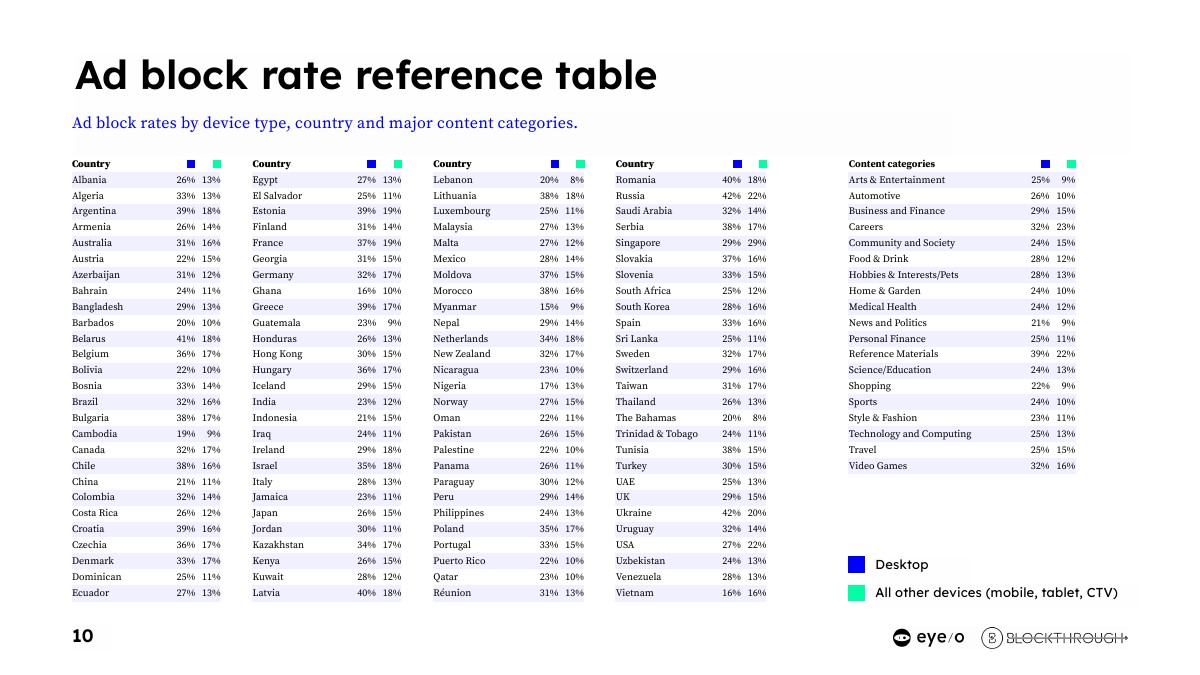Image resolution: width=1200 pixels, height=675 pixels.
Task: Click the green square in first Country header
Action: pyautogui.click(x=217, y=164)
